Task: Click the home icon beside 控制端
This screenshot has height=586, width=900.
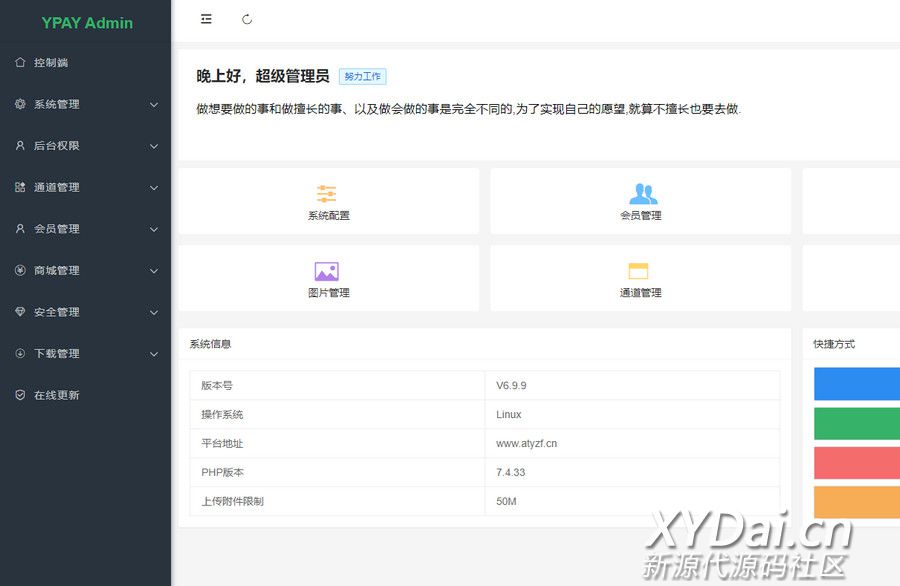Action: (20, 62)
